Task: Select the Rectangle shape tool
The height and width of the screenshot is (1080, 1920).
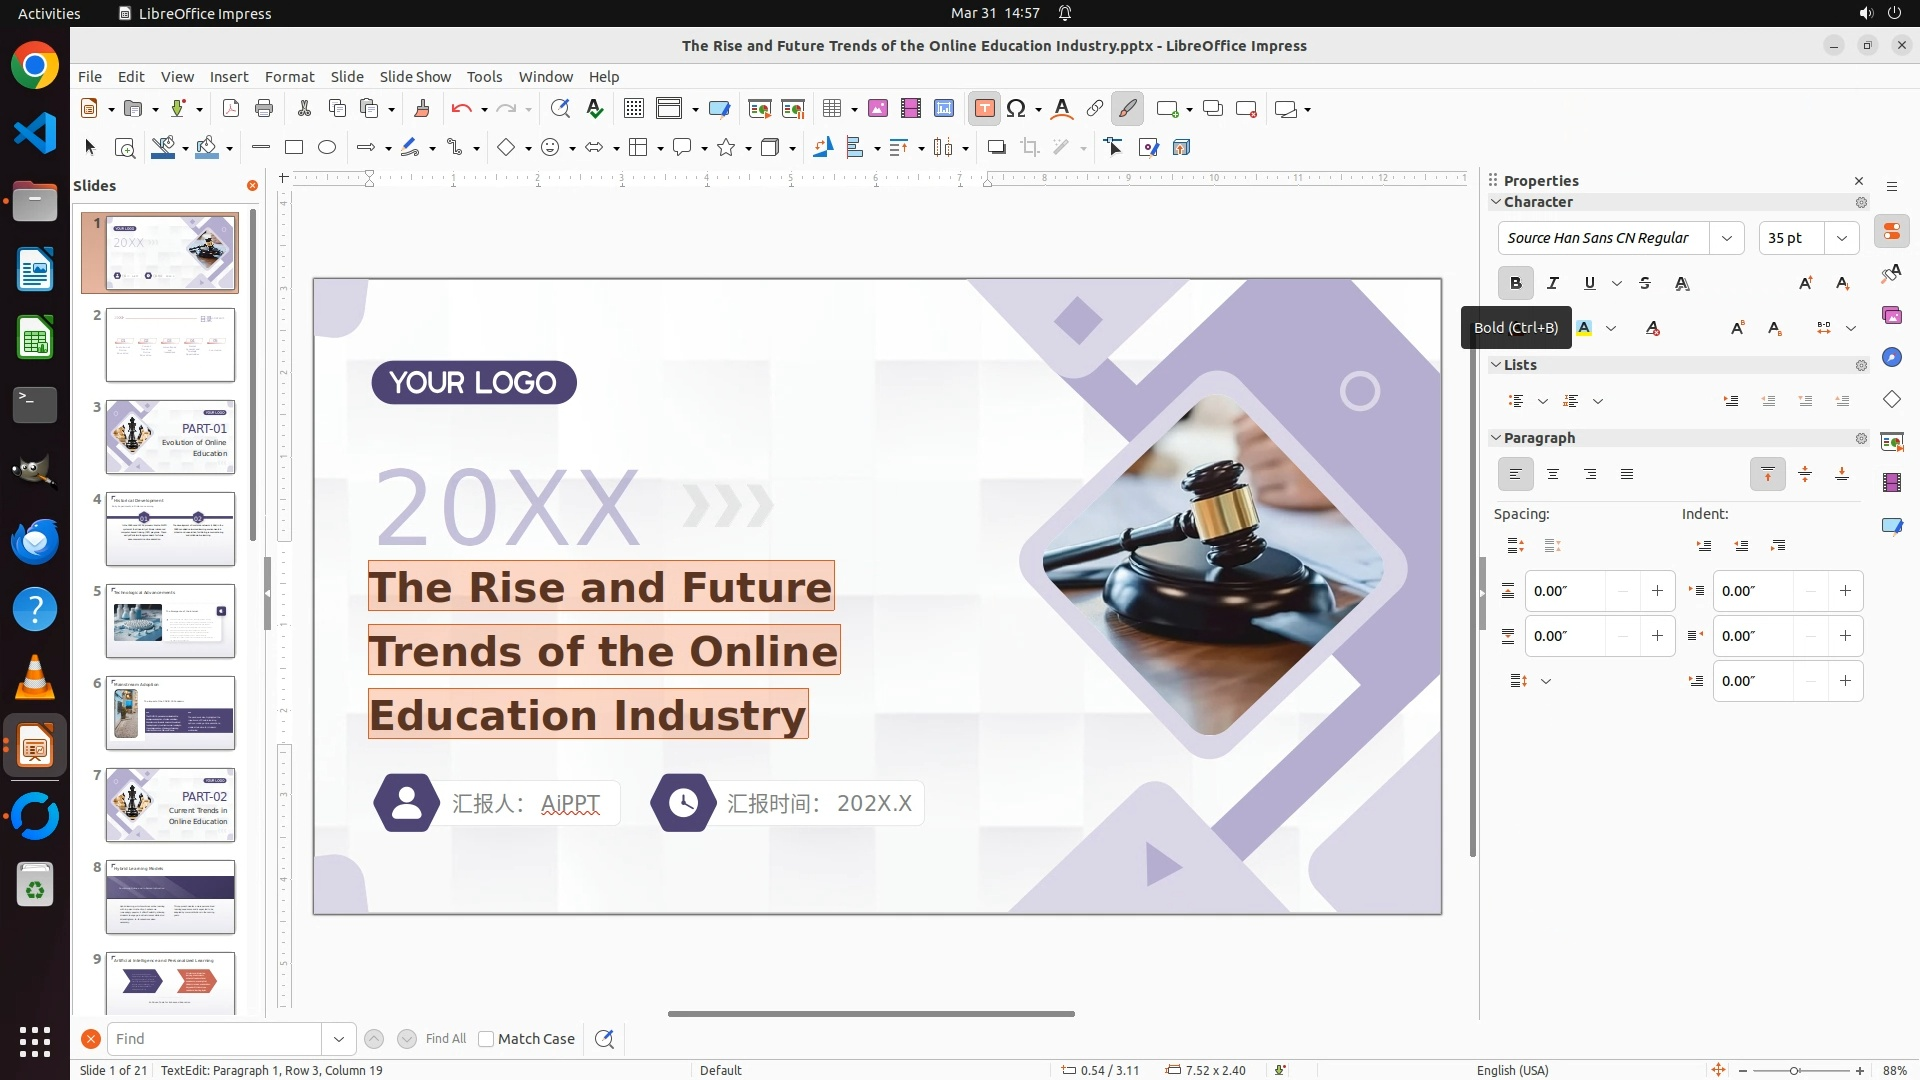Action: tap(294, 148)
